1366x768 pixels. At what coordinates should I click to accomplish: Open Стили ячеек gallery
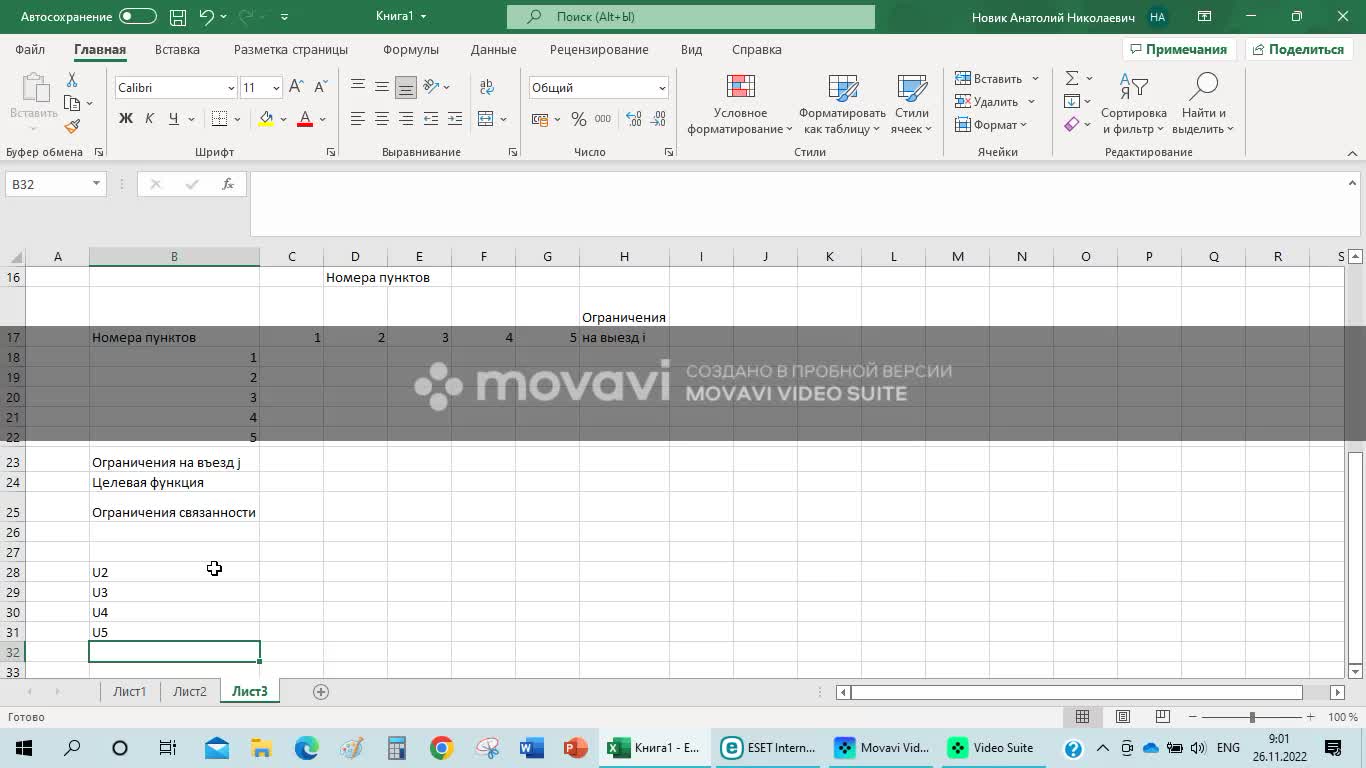point(911,104)
